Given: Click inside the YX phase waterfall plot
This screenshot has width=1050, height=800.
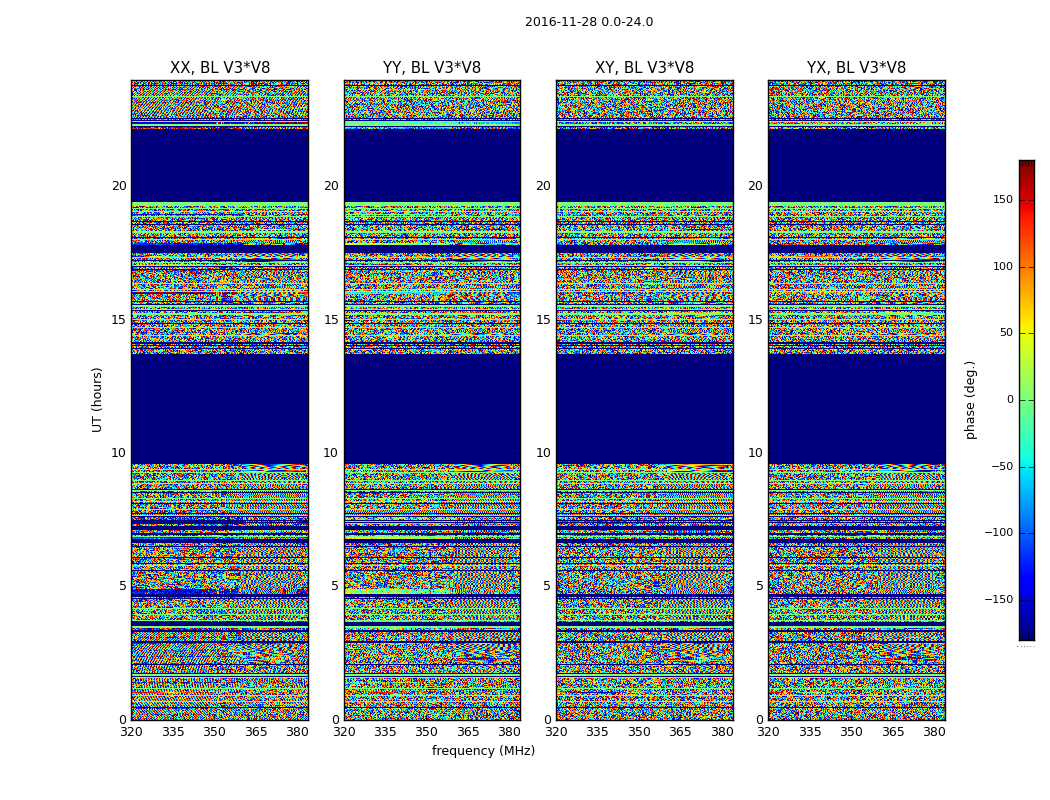Looking at the screenshot, I should click(856, 400).
